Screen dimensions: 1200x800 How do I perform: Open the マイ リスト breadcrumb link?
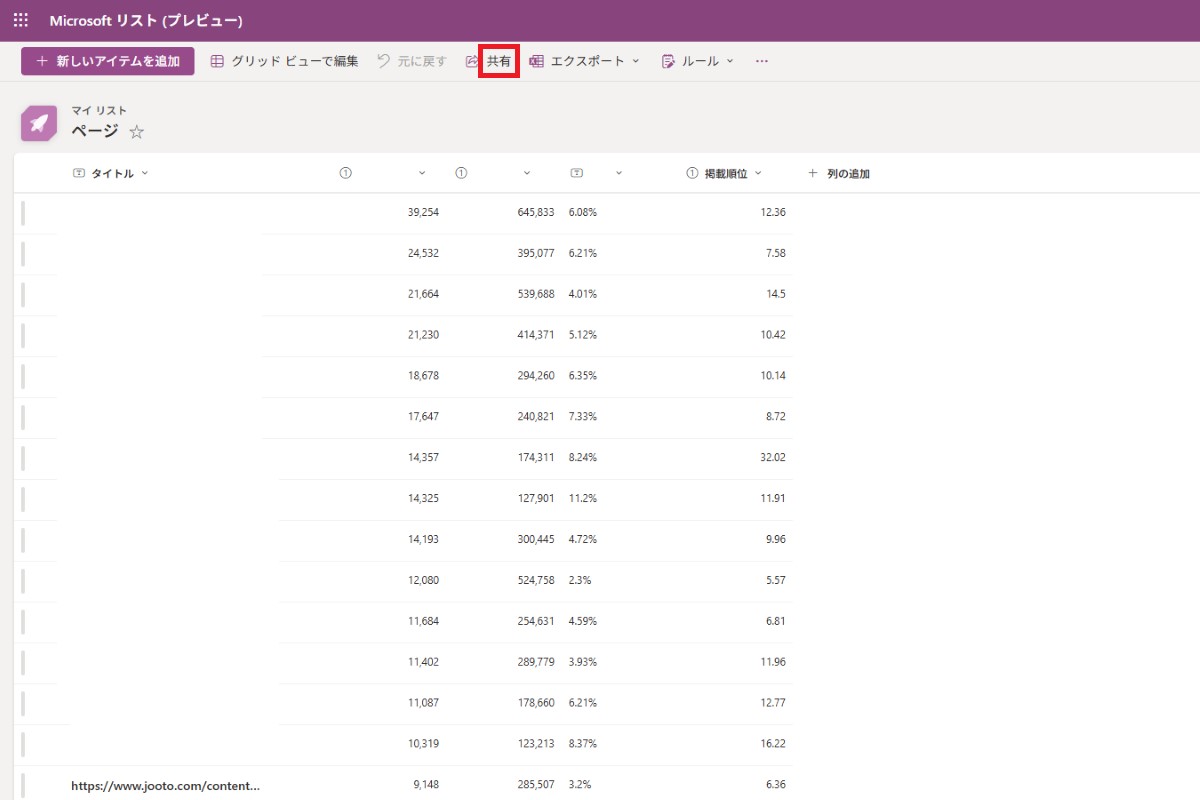pos(99,111)
